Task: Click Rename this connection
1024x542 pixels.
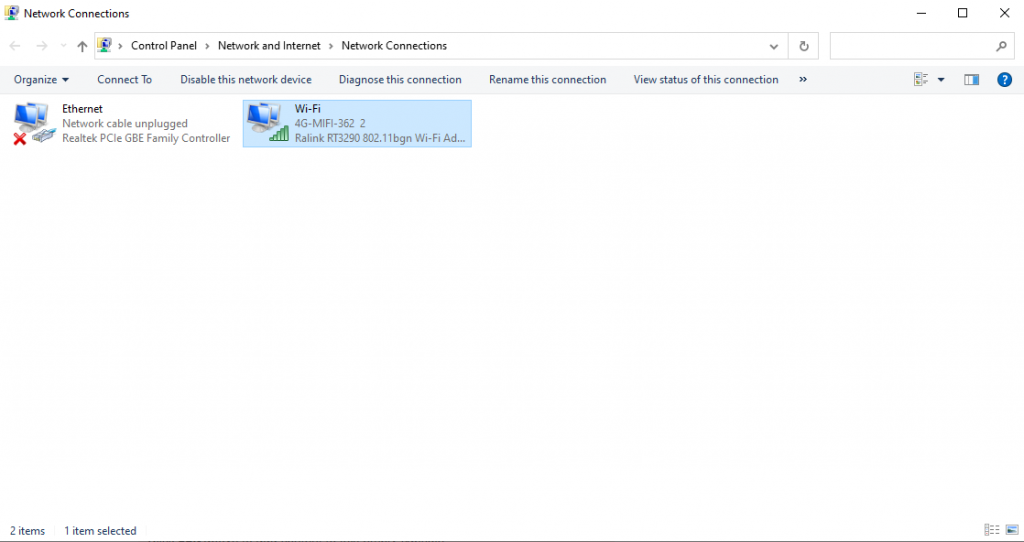Action: point(547,80)
